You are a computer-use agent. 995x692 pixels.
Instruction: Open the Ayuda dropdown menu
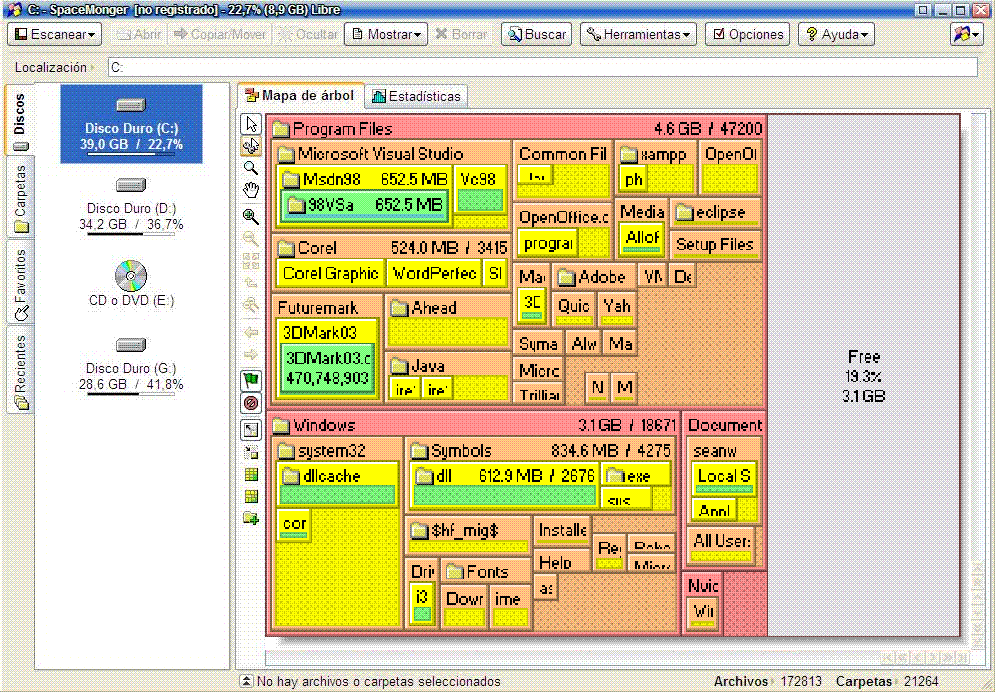point(836,34)
